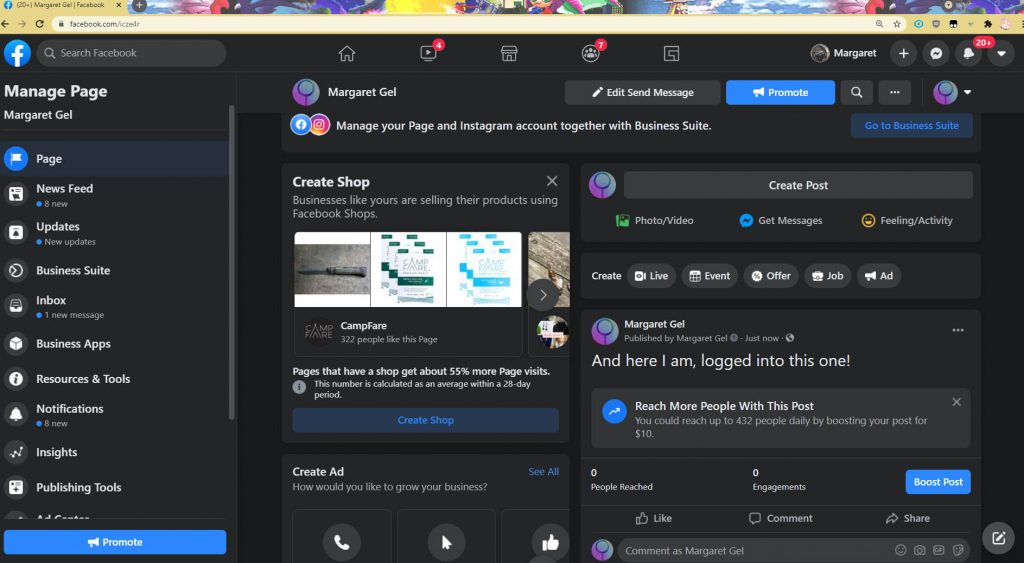The width and height of the screenshot is (1024, 563).
Task: Reload page with browser refresh icon
Action: tap(39, 24)
